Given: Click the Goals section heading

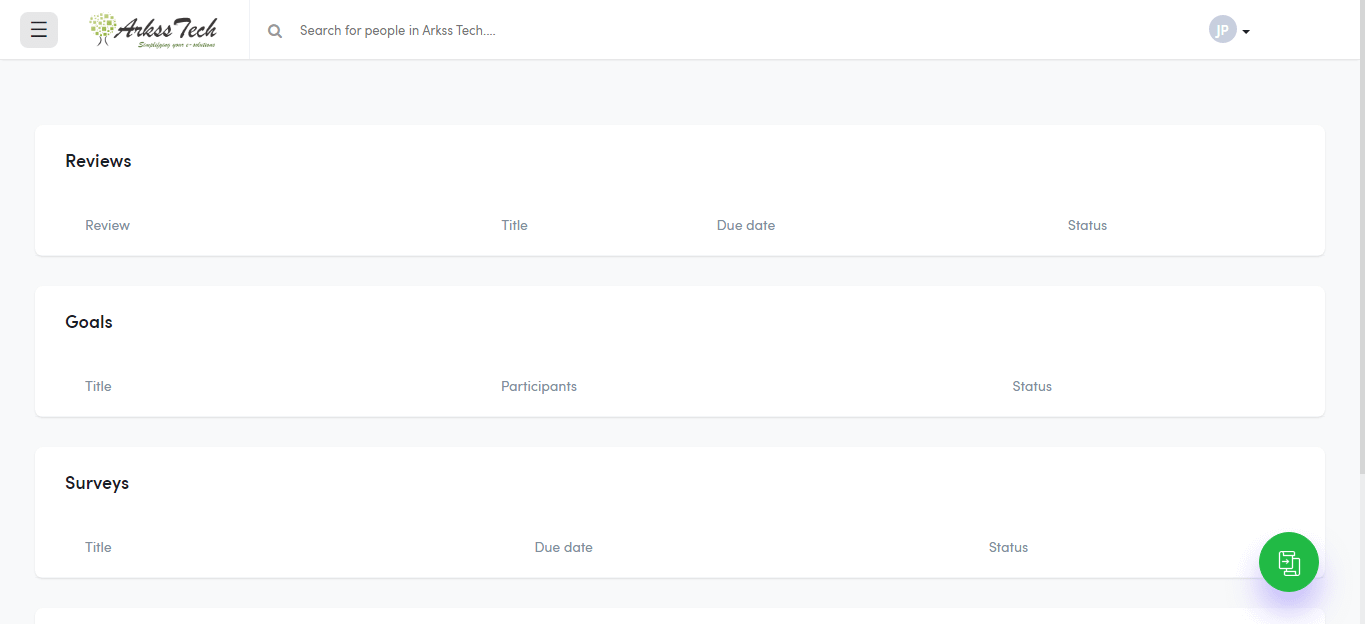Looking at the screenshot, I should tap(89, 322).
